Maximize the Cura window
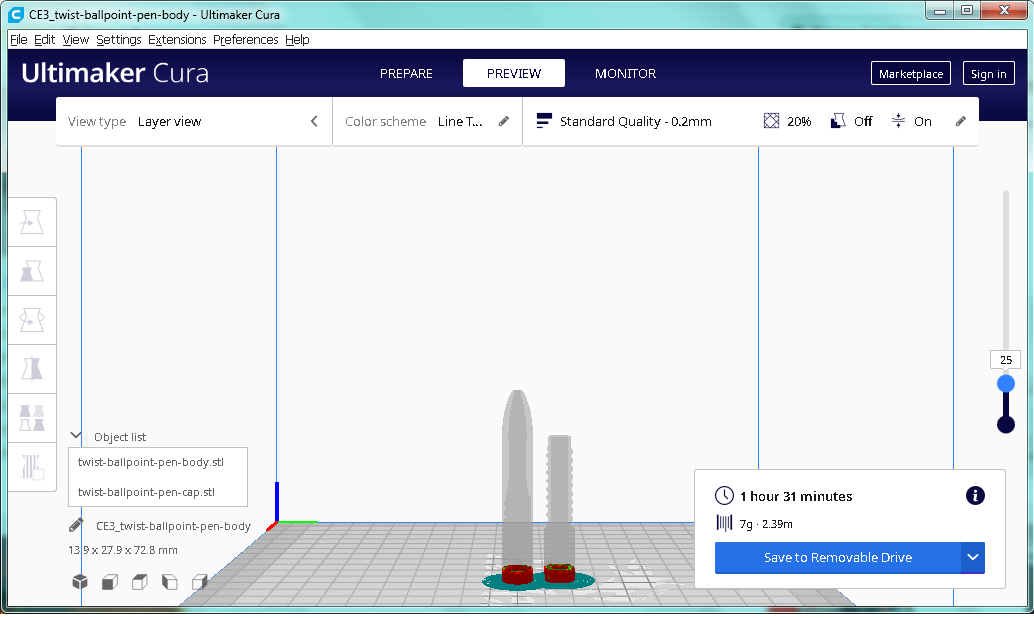1034x618 pixels. pyautogui.click(x=967, y=11)
